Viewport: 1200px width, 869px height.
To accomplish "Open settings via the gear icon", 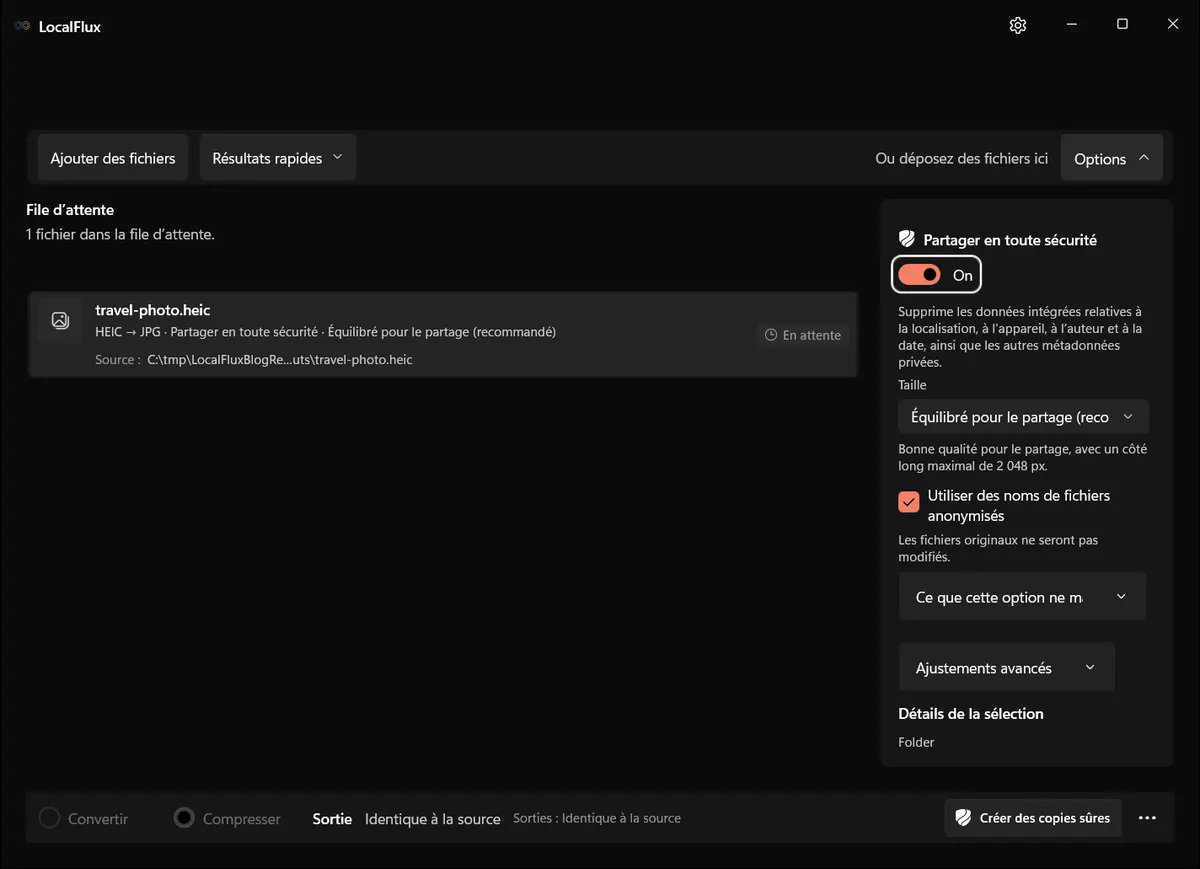I will tap(1018, 25).
